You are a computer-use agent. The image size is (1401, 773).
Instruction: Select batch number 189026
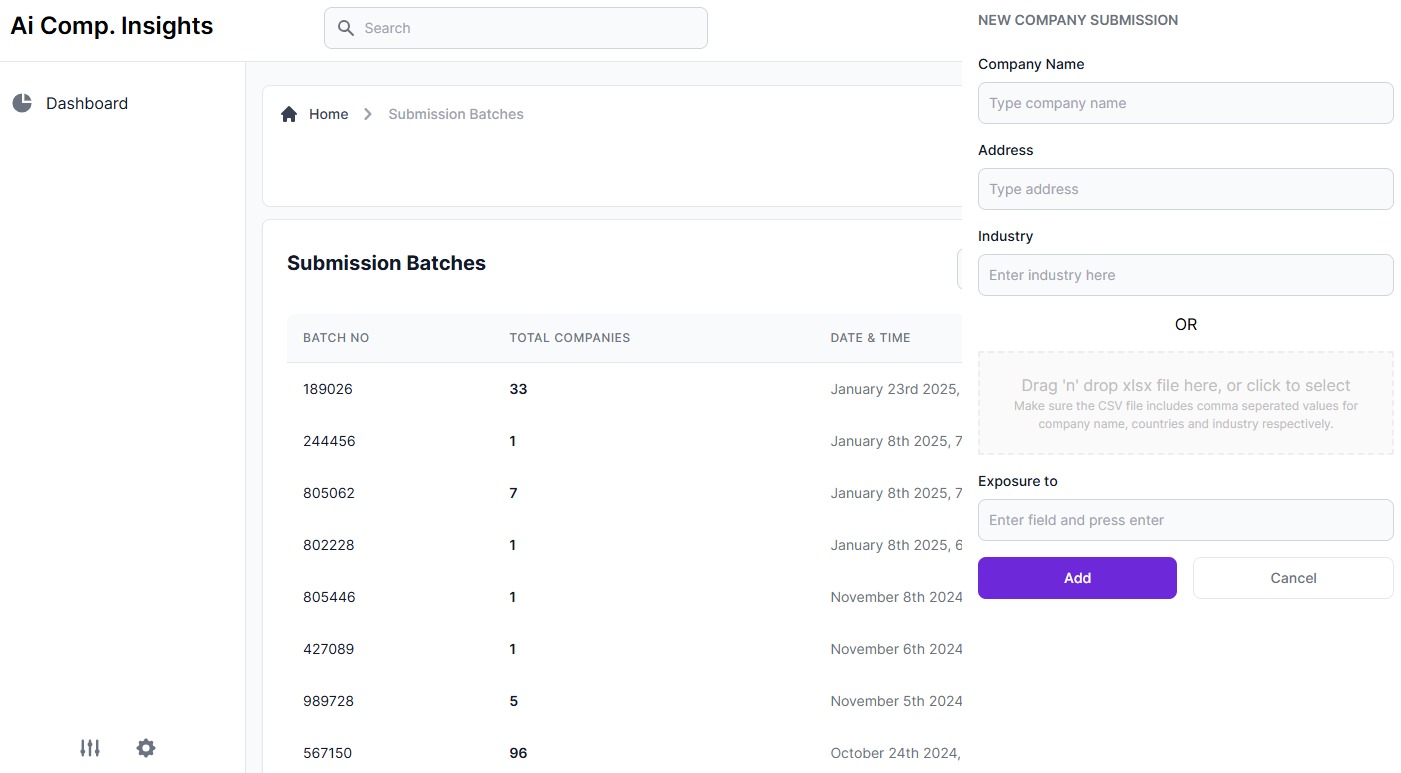tap(328, 389)
